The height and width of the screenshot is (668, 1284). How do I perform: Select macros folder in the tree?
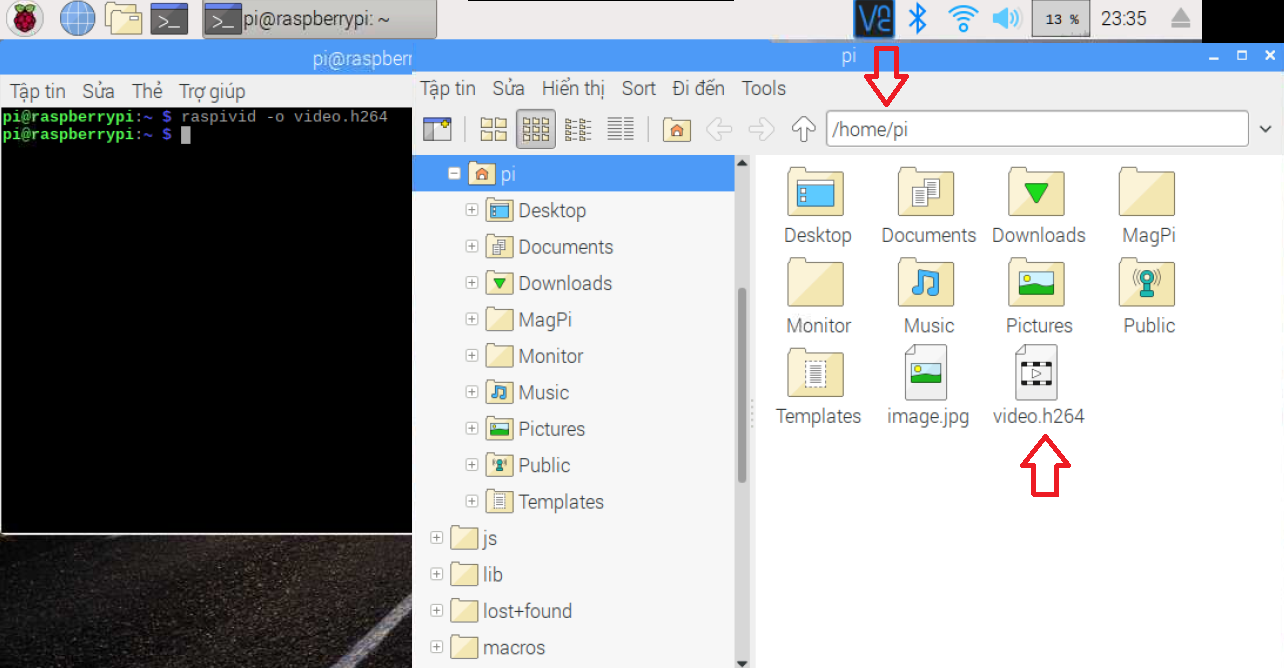tap(498, 647)
